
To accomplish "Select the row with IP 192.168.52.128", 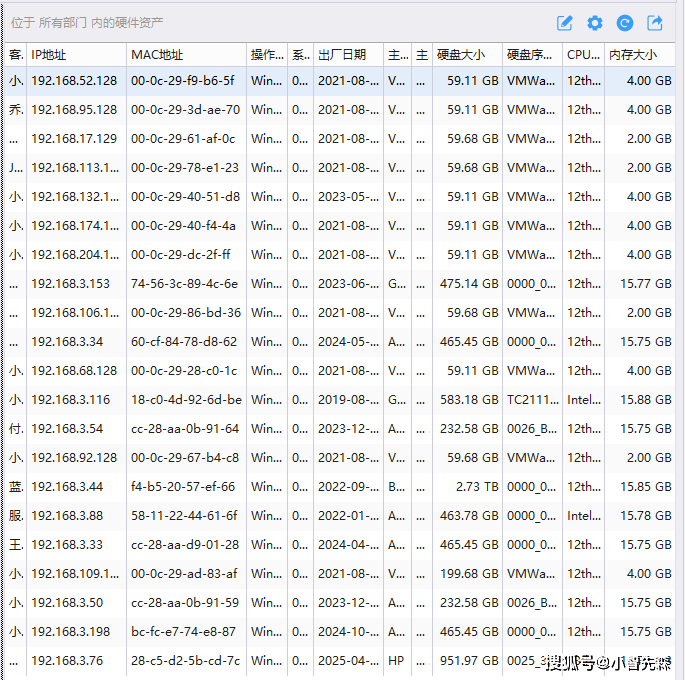I will pos(74,81).
